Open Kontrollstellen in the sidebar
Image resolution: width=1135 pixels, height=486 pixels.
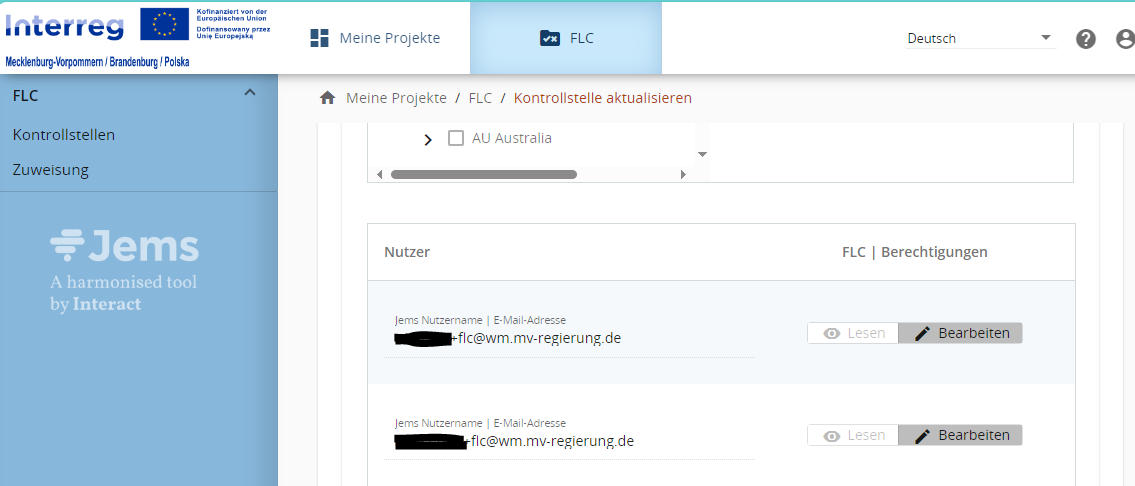click(x=63, y=134)
